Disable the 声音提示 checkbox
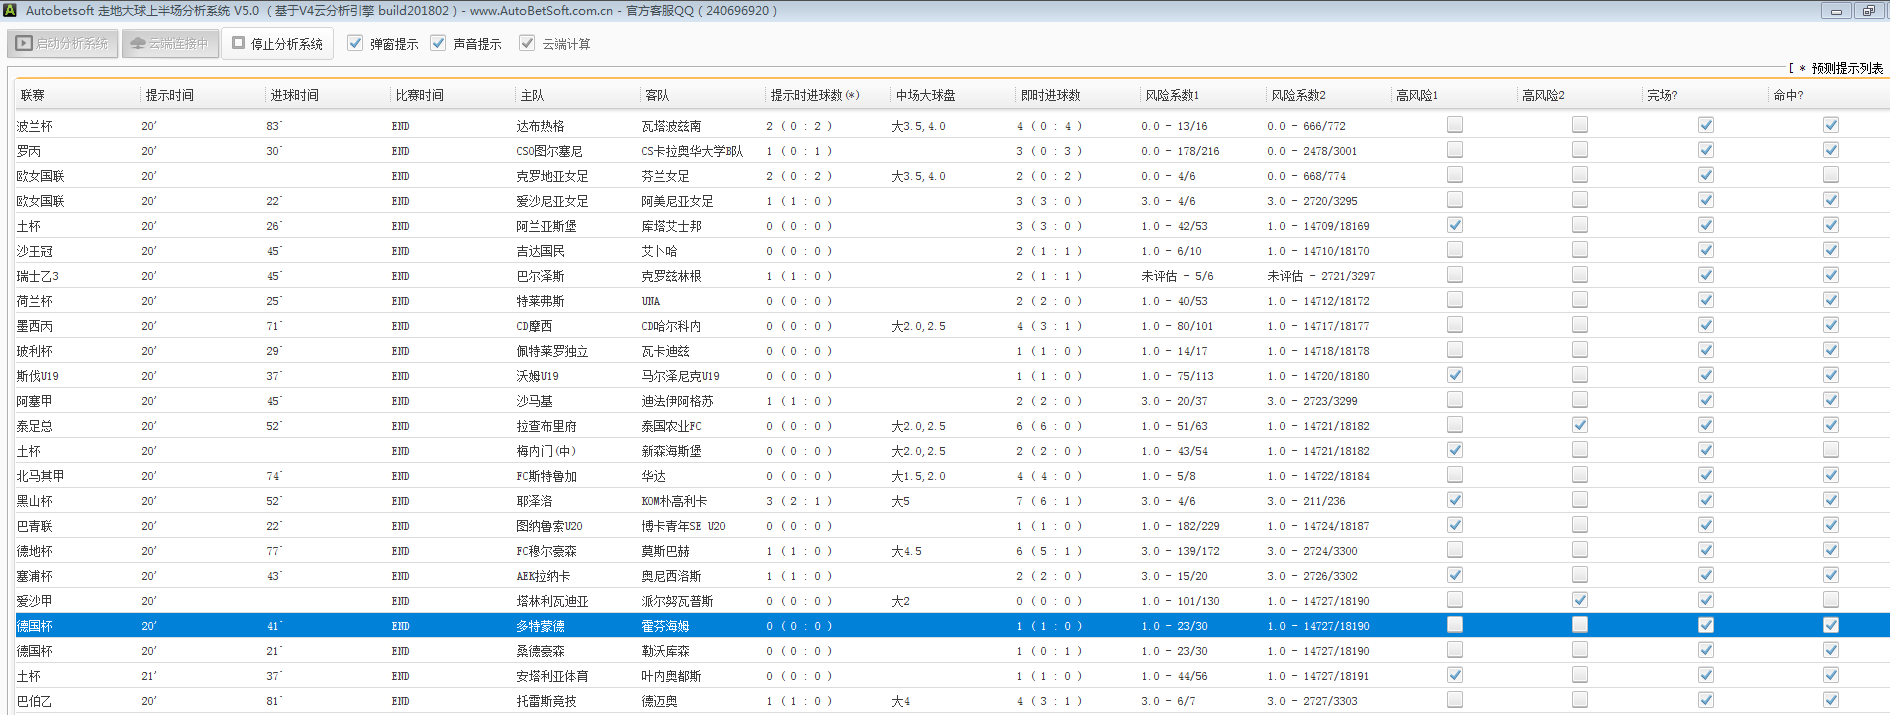This screenshot has height=715, width=1890. pyautogui.click(x=438, y=44)
